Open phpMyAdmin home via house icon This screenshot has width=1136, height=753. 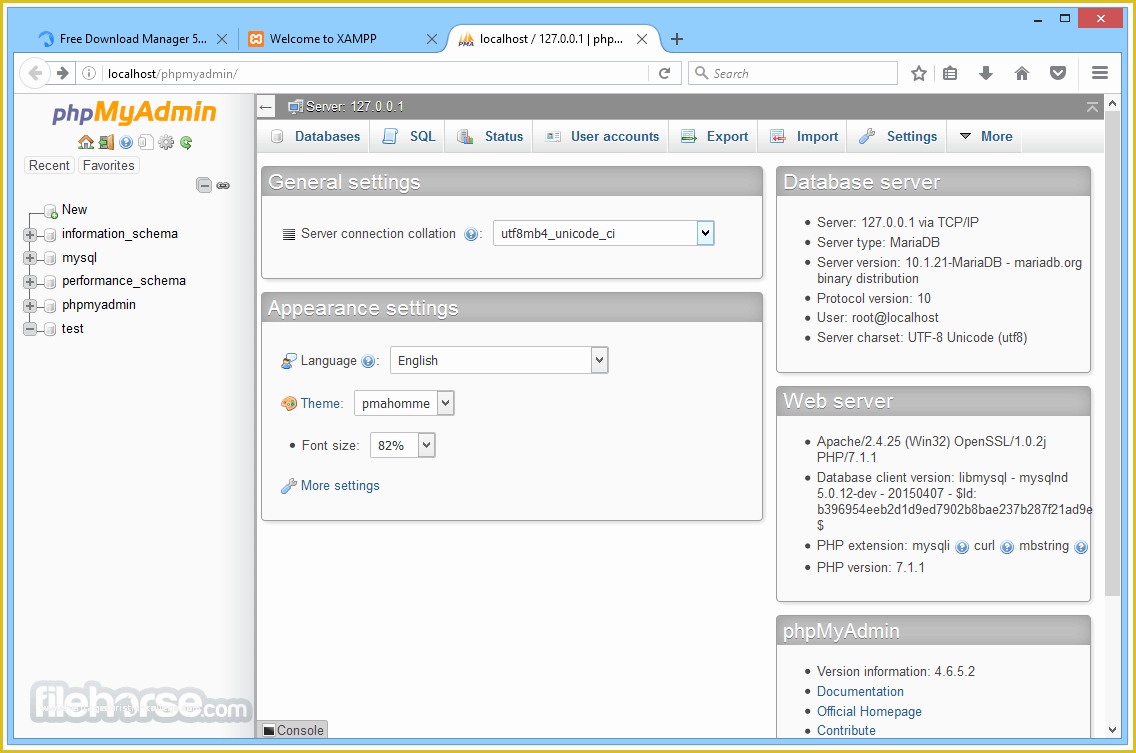click(85, 142)
